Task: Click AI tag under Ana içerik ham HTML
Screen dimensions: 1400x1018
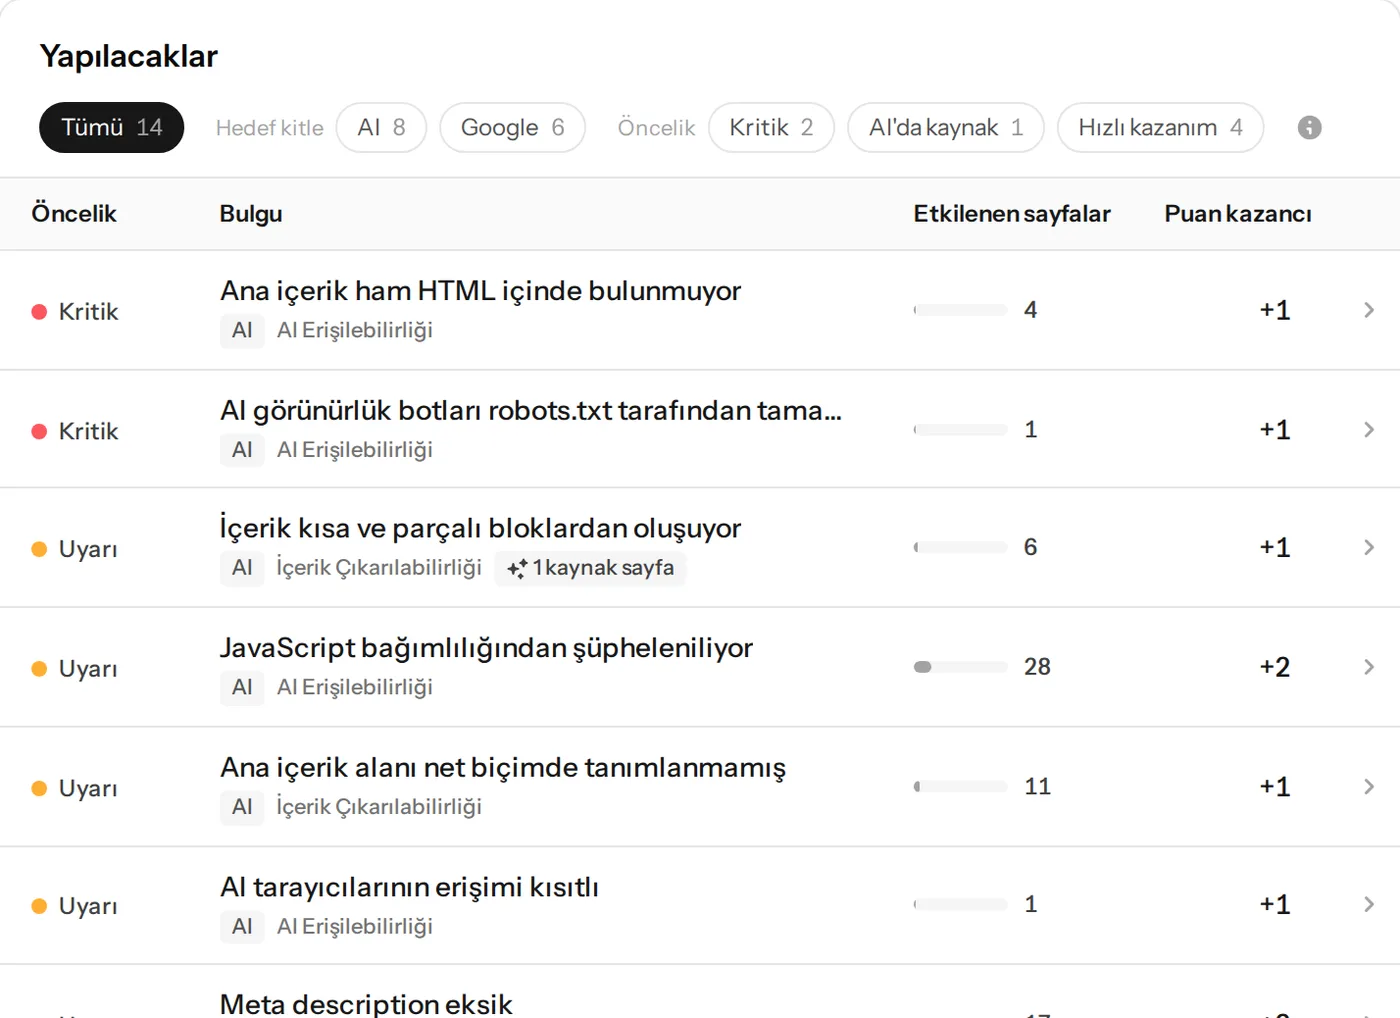Action: tap(242, 330)
